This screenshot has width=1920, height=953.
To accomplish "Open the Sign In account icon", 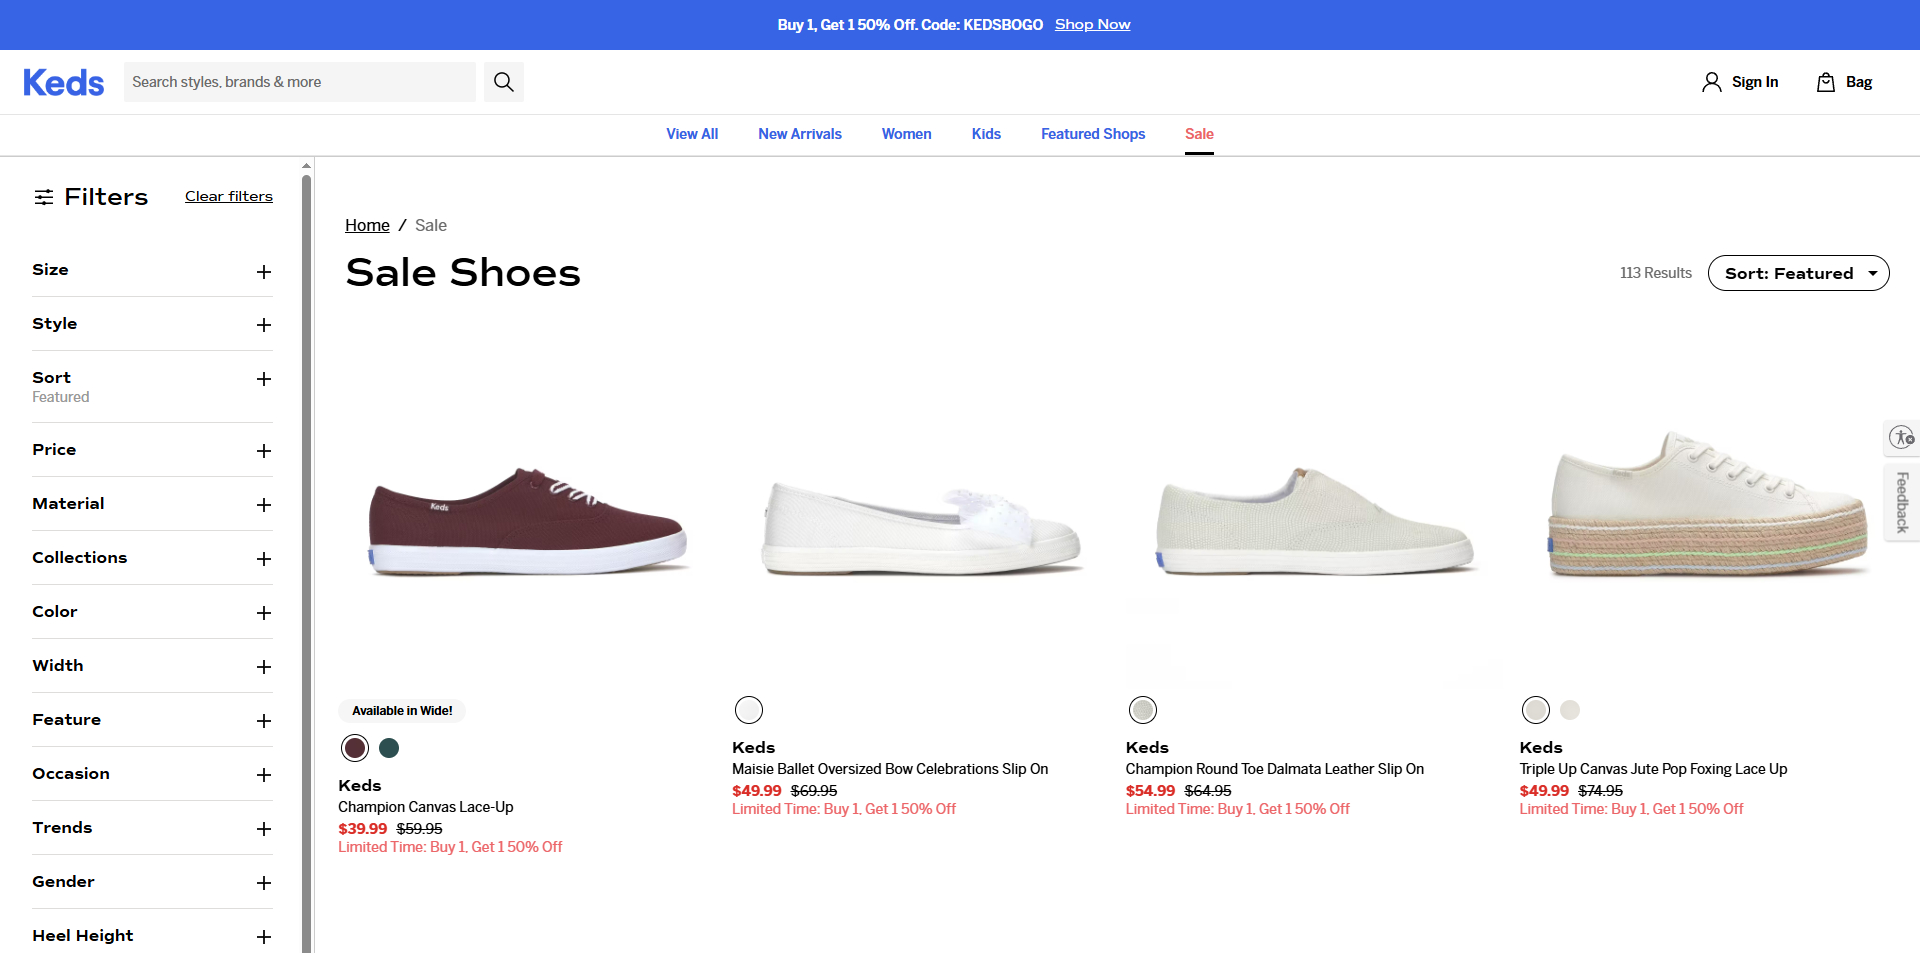I will click(x=1710, y=81).
